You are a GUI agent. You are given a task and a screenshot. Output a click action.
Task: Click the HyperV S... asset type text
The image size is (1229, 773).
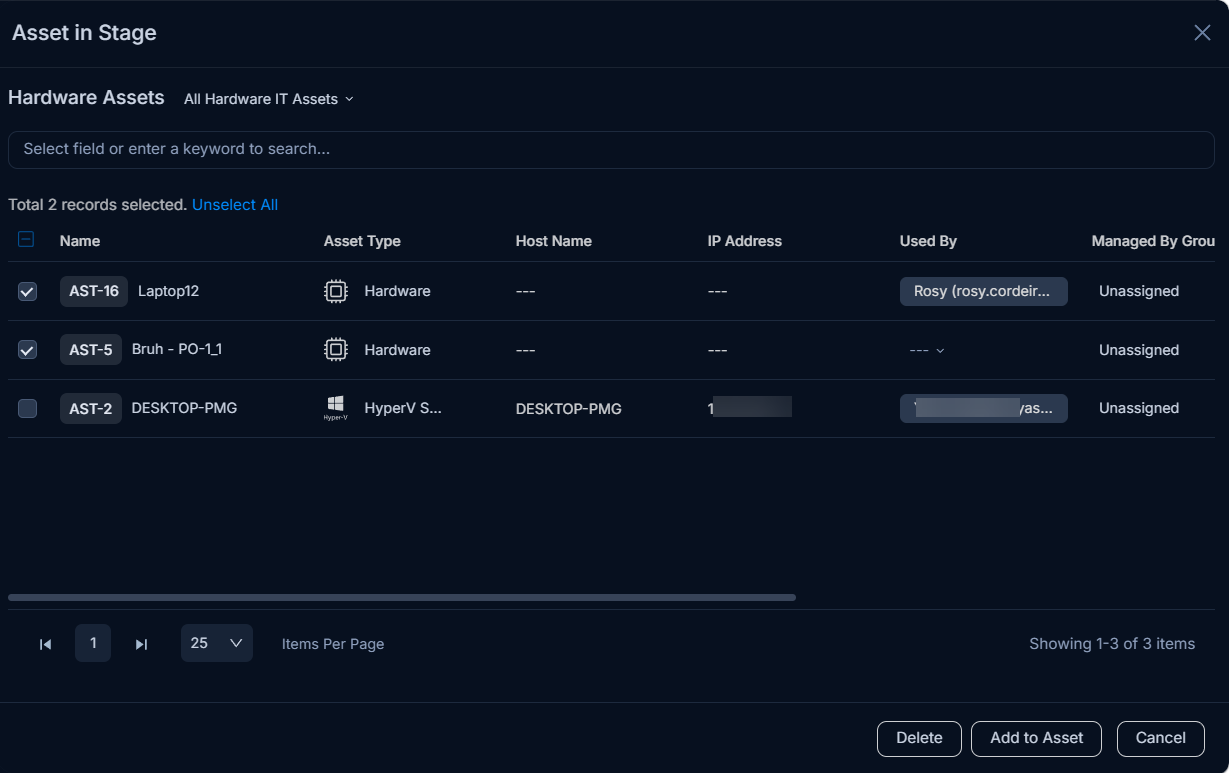tap(403, 408)
